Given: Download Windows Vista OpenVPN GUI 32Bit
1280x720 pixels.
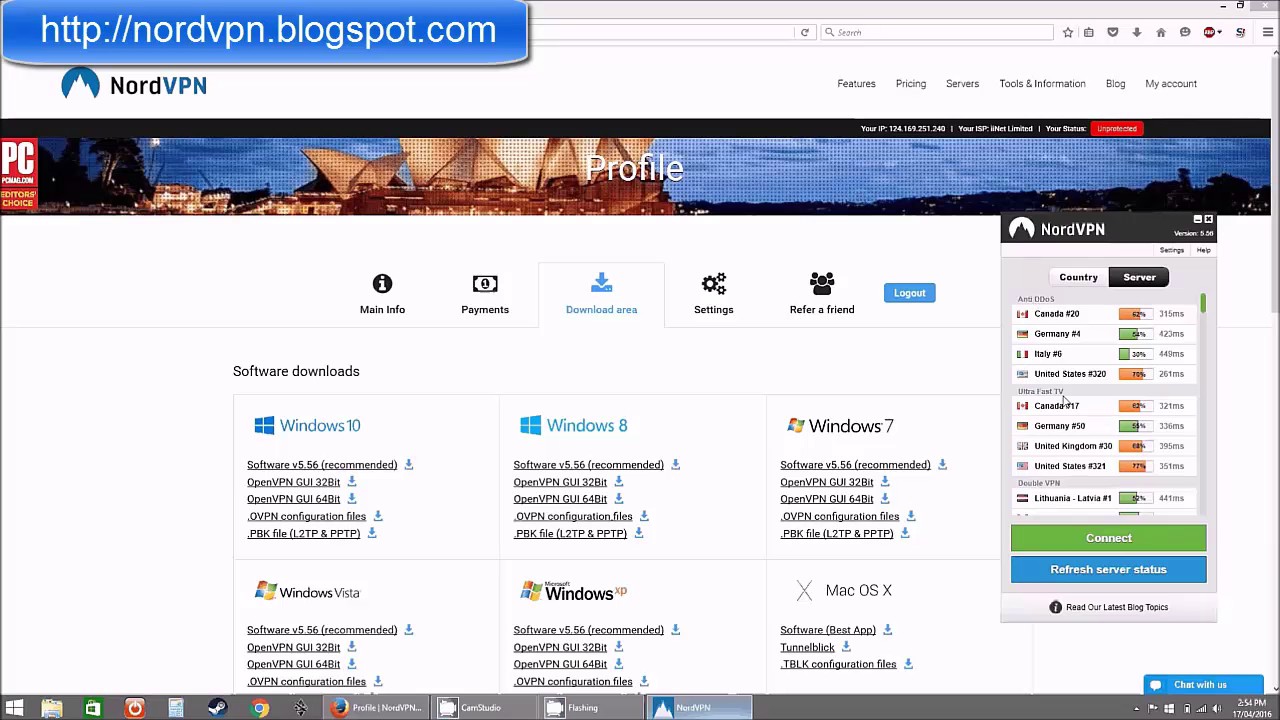Looking at the screenshot, I should pos(293,647).
